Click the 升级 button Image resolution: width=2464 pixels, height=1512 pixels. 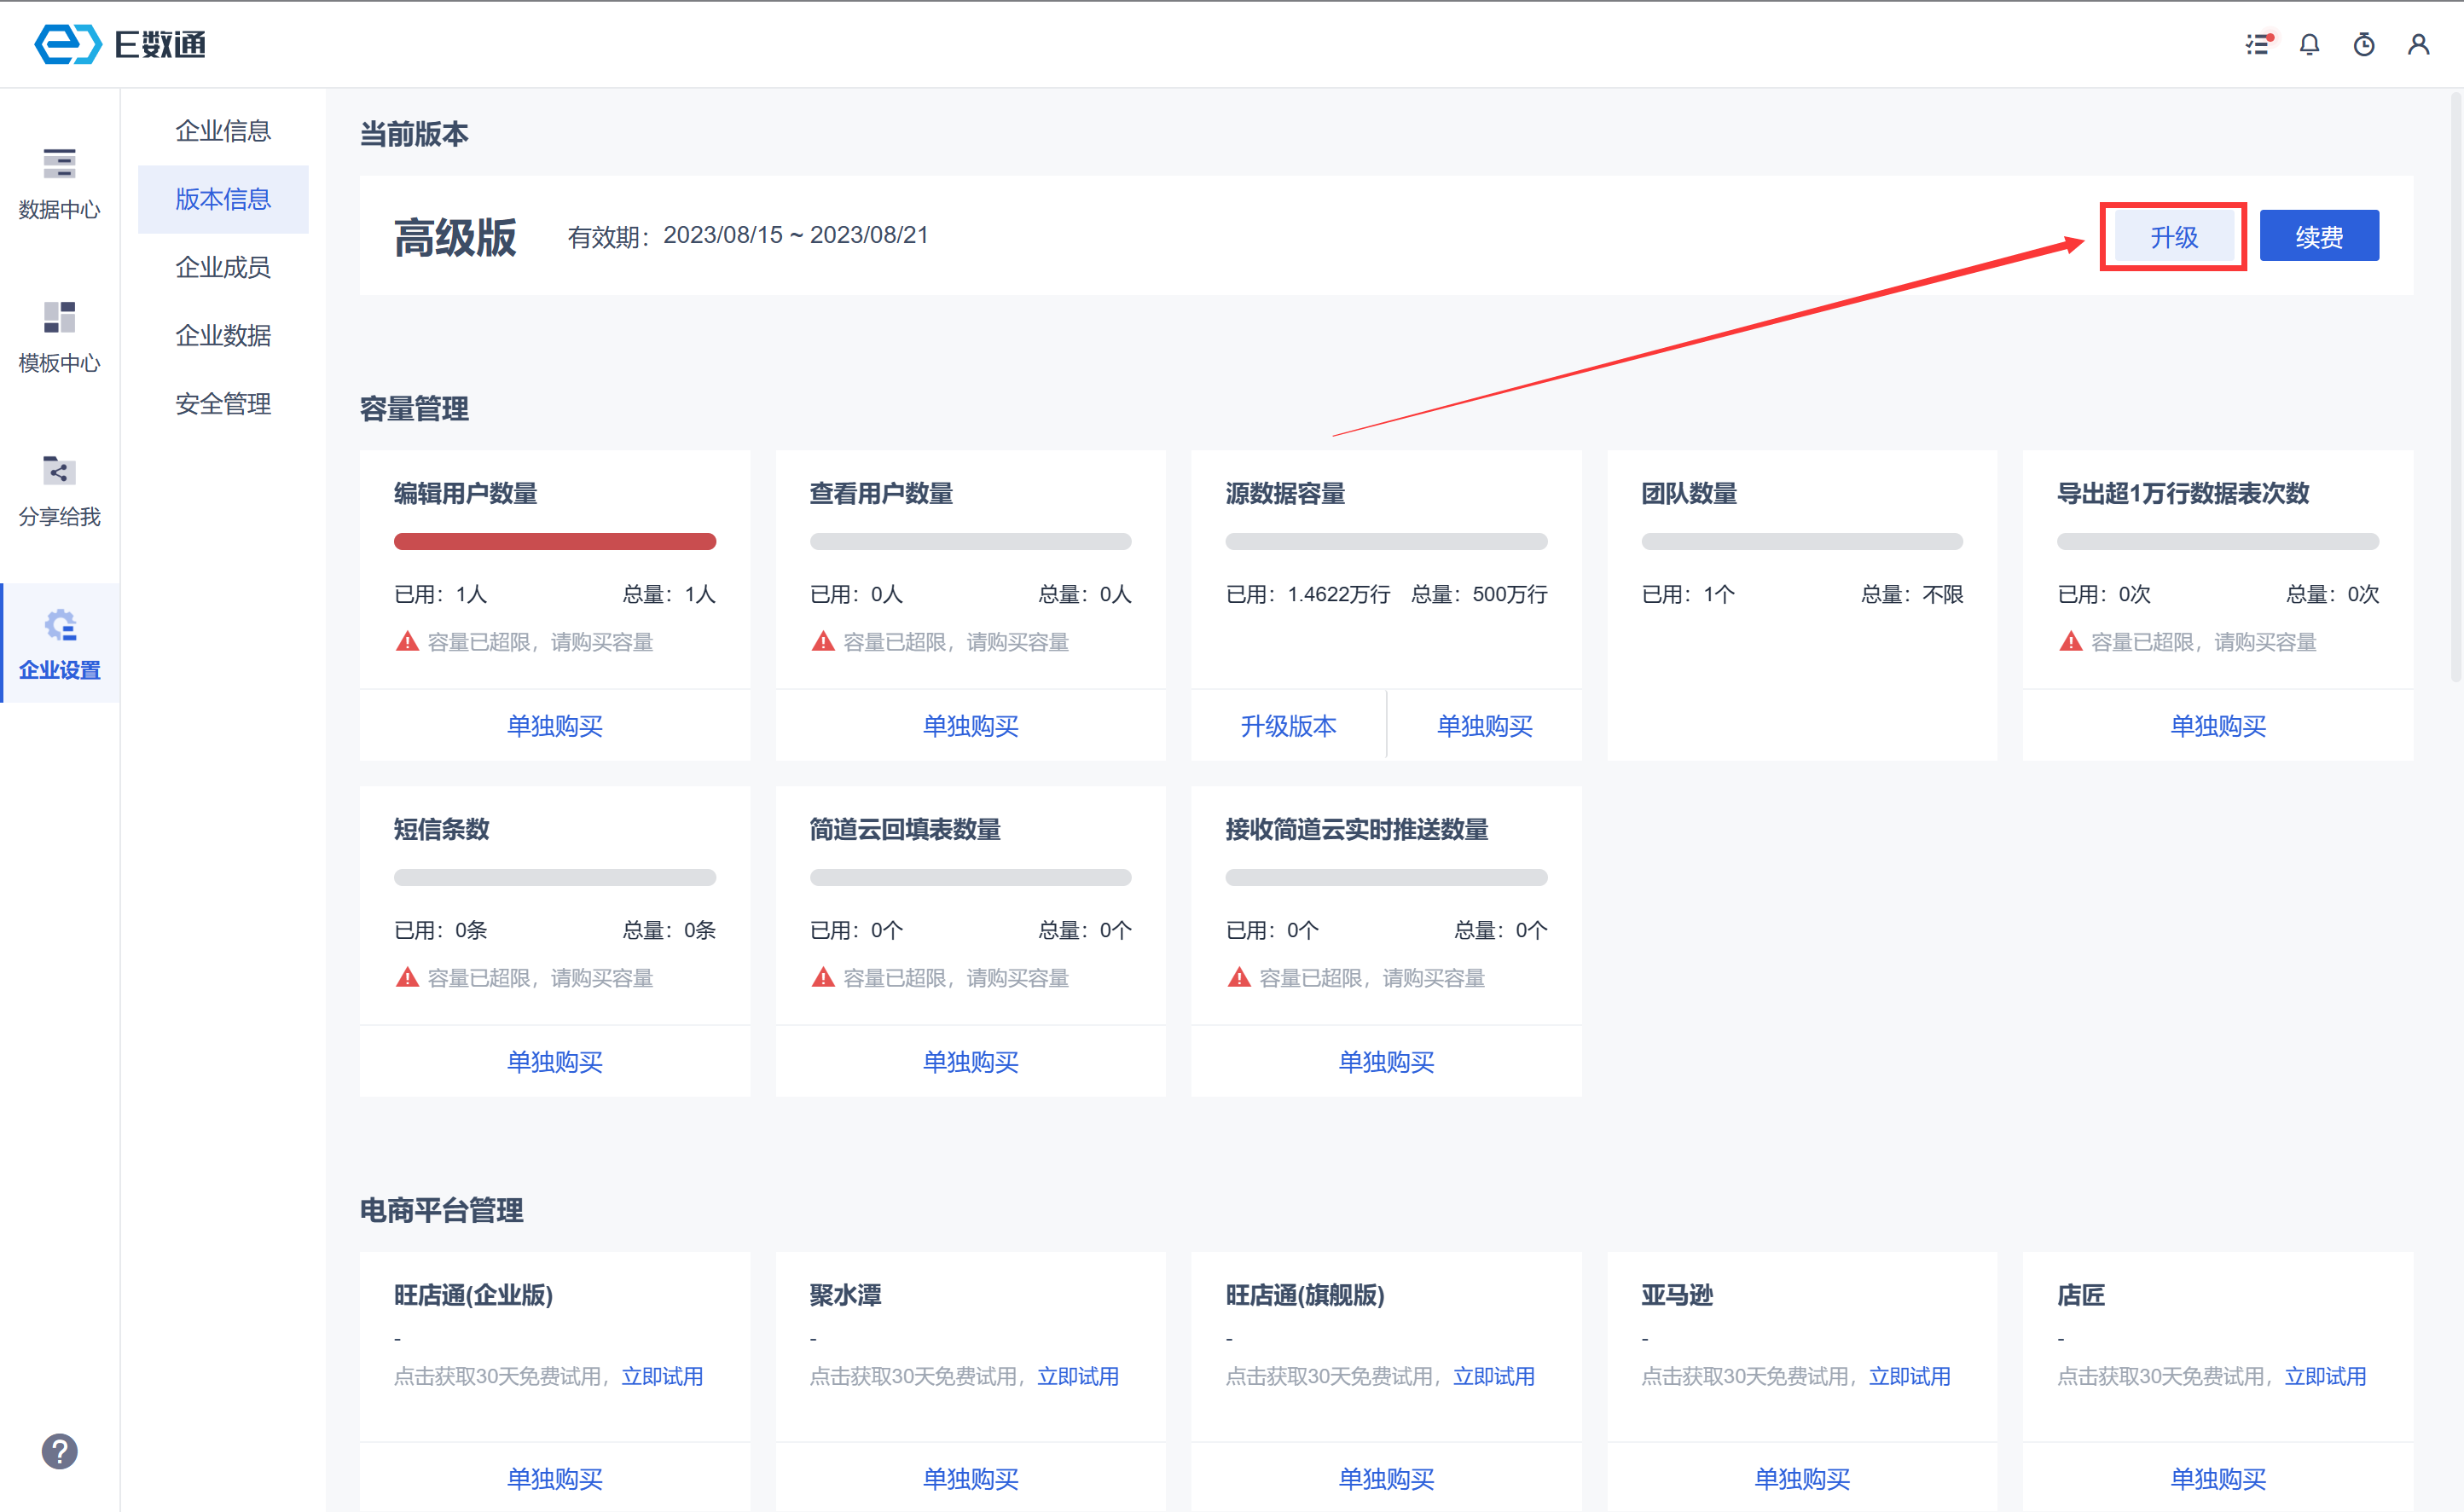[2173, 237]
